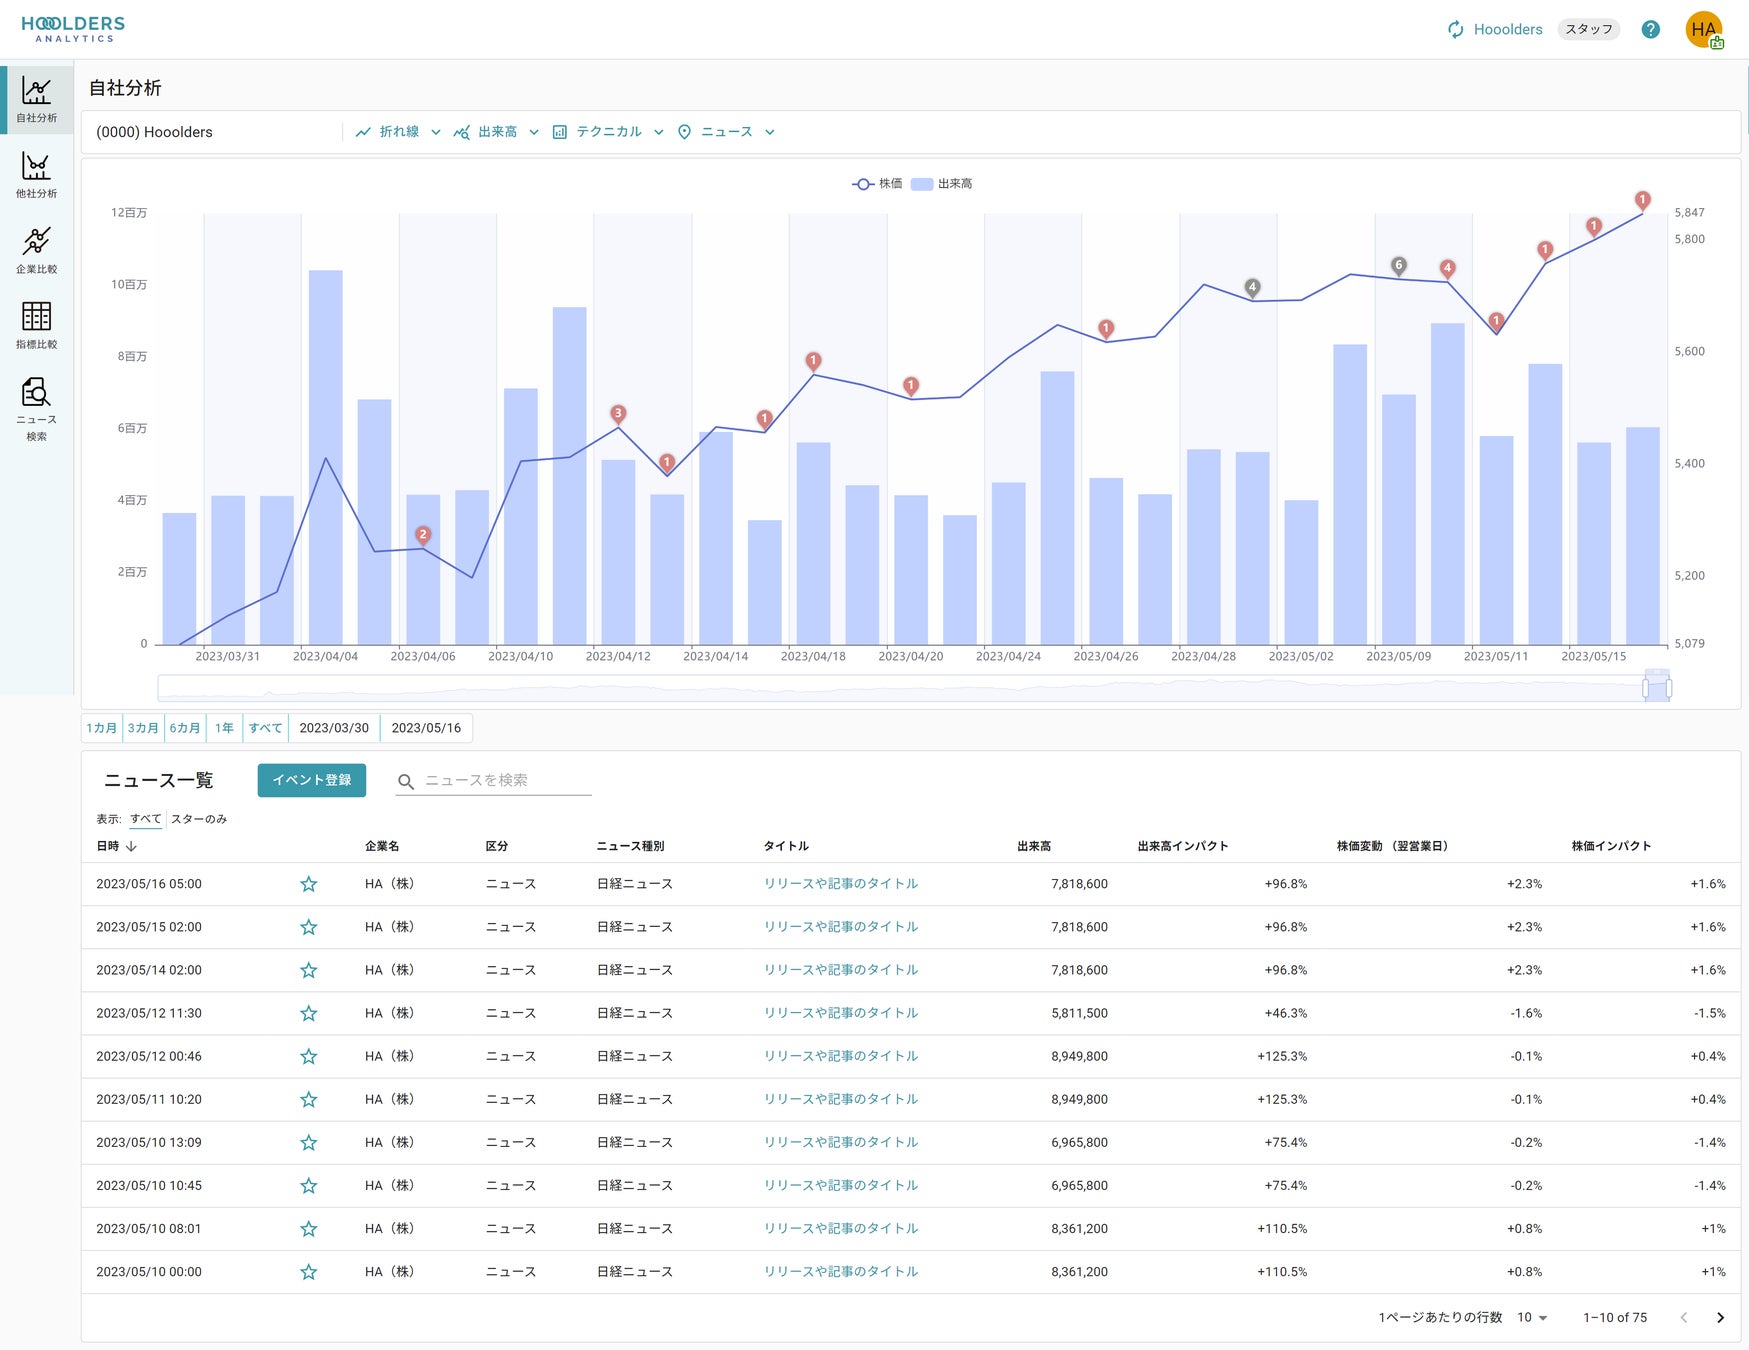This screenshot has height=1350, width=1749.
Task: Open rows per page dropdown
Action: (1532, 1317)
